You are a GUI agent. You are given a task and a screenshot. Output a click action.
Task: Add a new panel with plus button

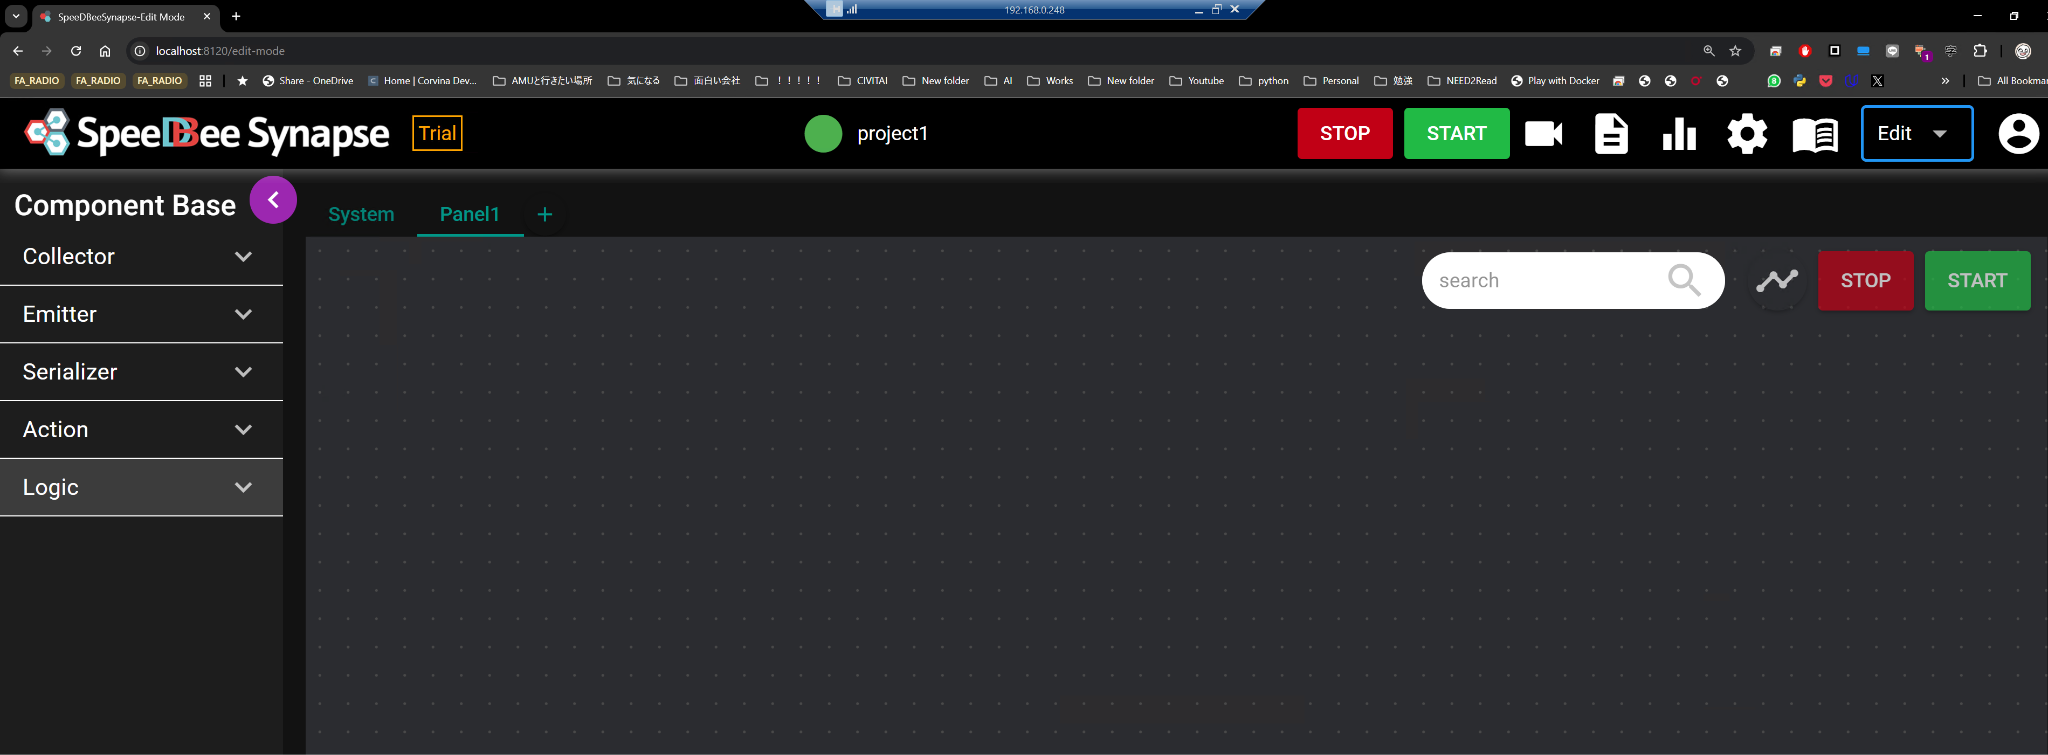pos(545,215)
